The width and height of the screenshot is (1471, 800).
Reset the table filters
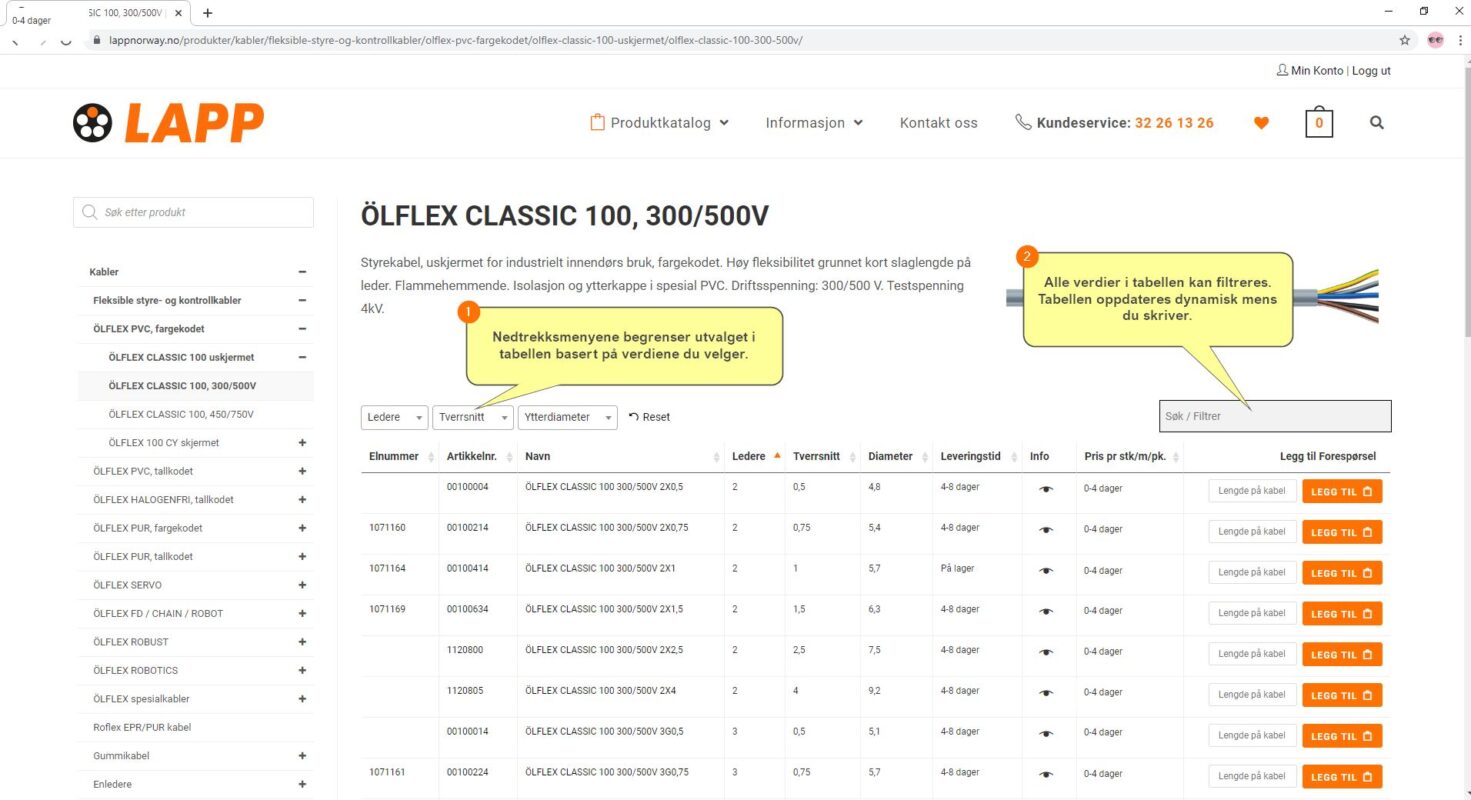[x=650, y=417]
